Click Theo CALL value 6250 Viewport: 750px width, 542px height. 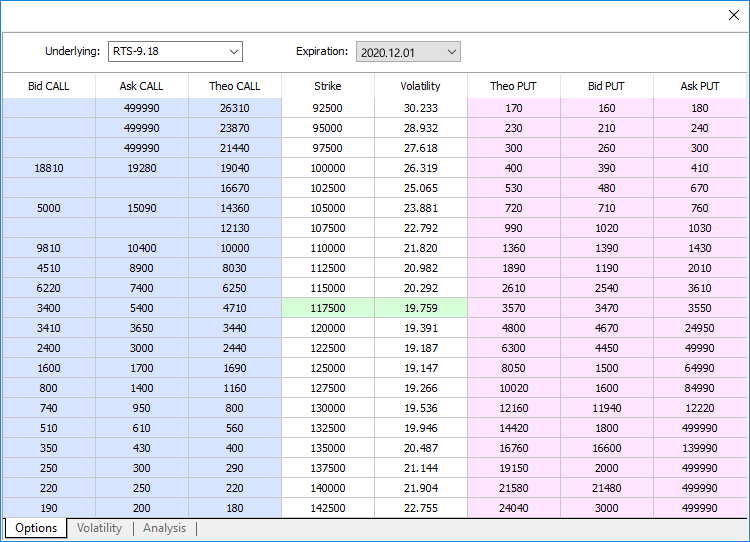click(234, 288)
